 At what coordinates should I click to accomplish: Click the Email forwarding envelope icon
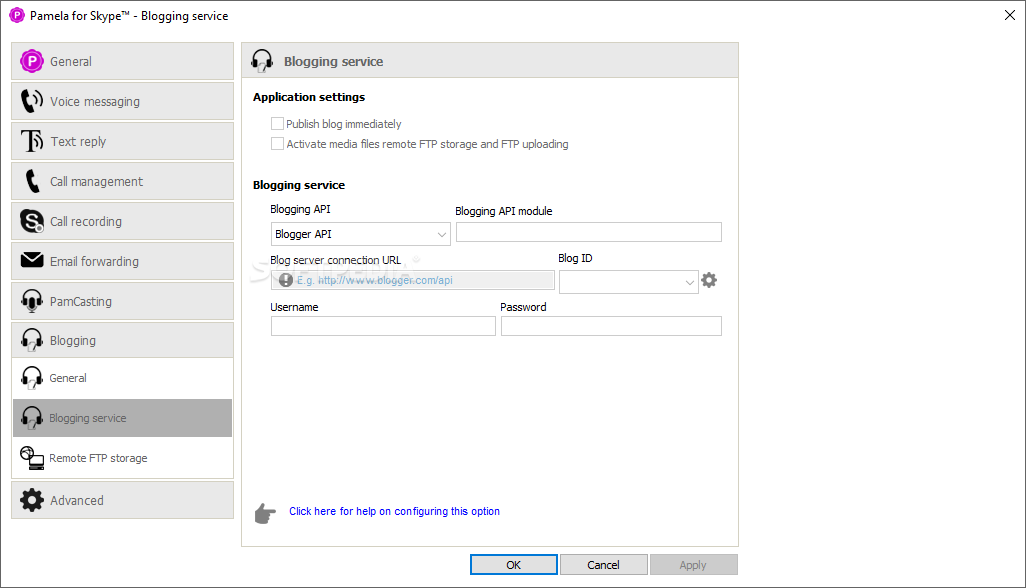[x=31, y=260]
